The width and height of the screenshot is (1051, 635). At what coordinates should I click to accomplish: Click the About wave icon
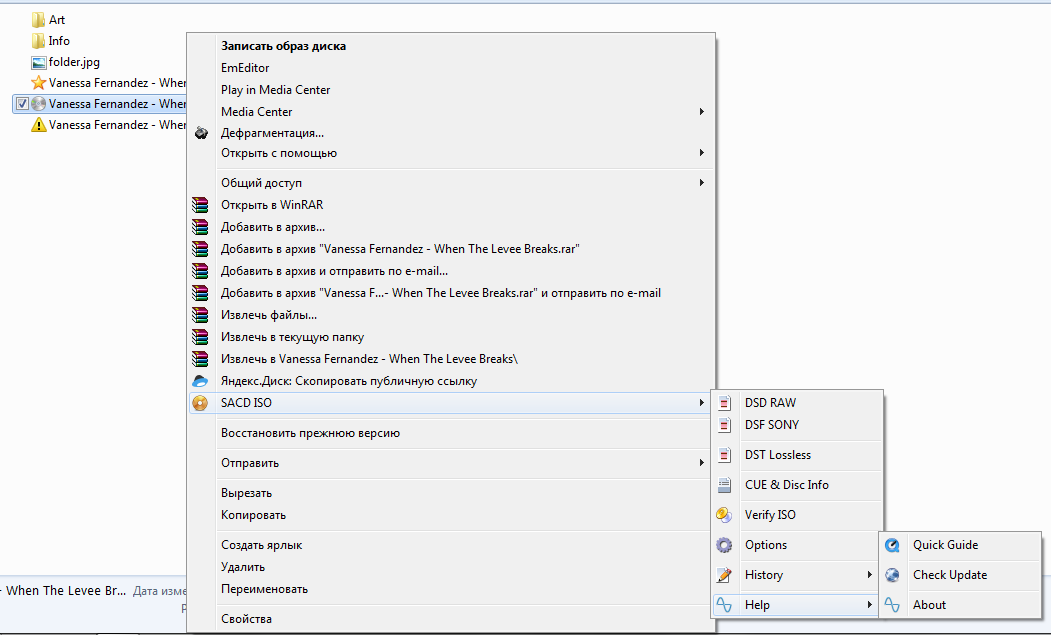click(x=892, y=605)
